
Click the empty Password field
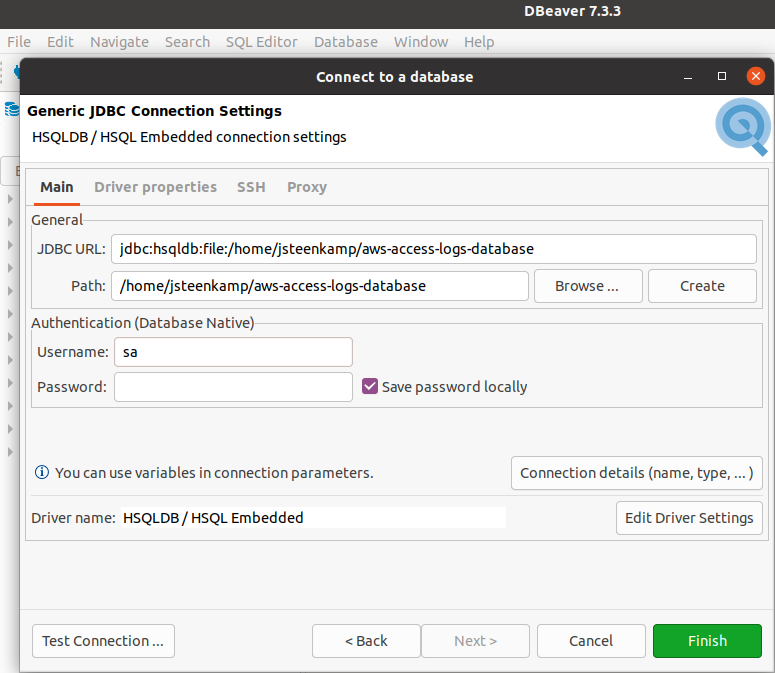(x=233, y=387)
